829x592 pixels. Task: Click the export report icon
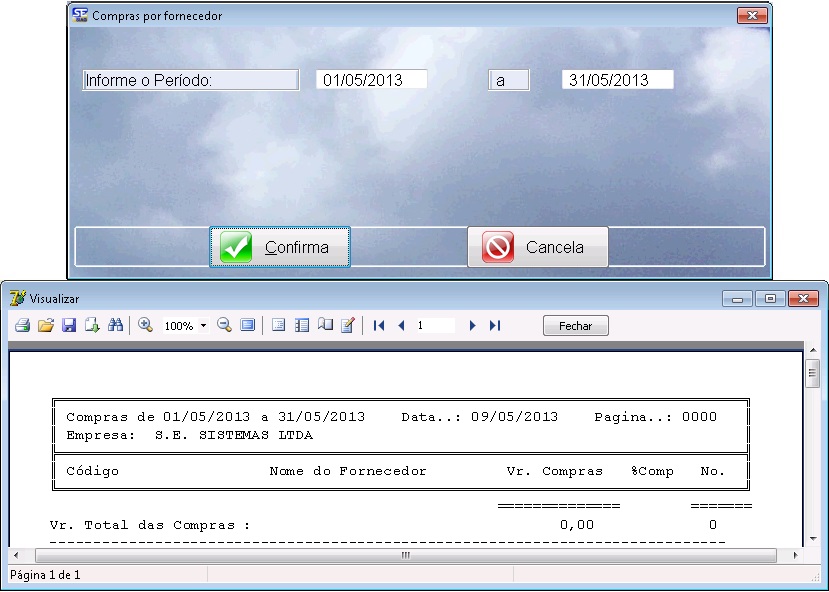[92, 326]
